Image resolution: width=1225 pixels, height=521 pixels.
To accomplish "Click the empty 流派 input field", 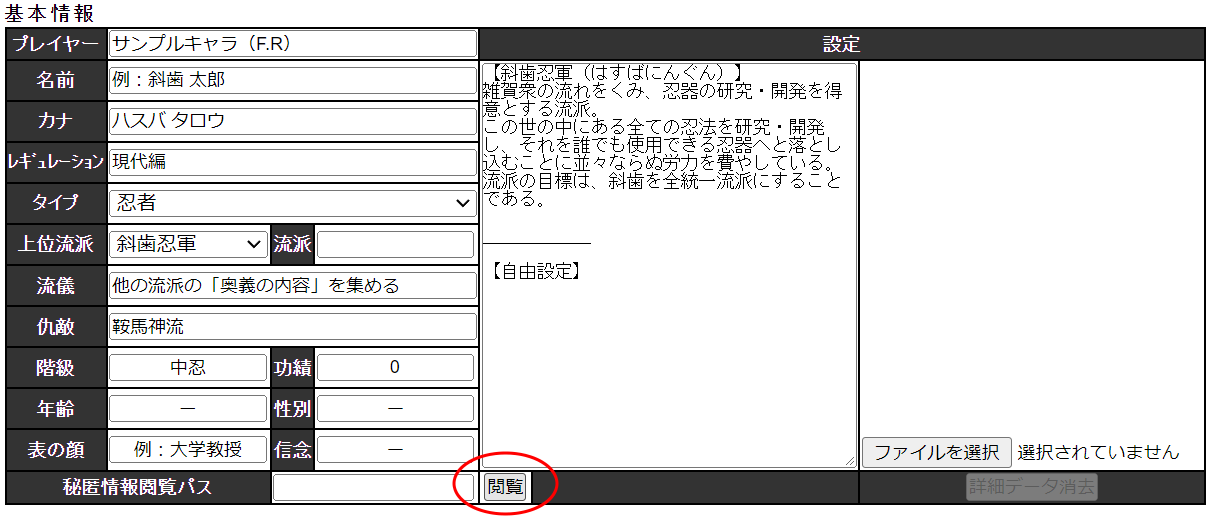I will 395,244.
